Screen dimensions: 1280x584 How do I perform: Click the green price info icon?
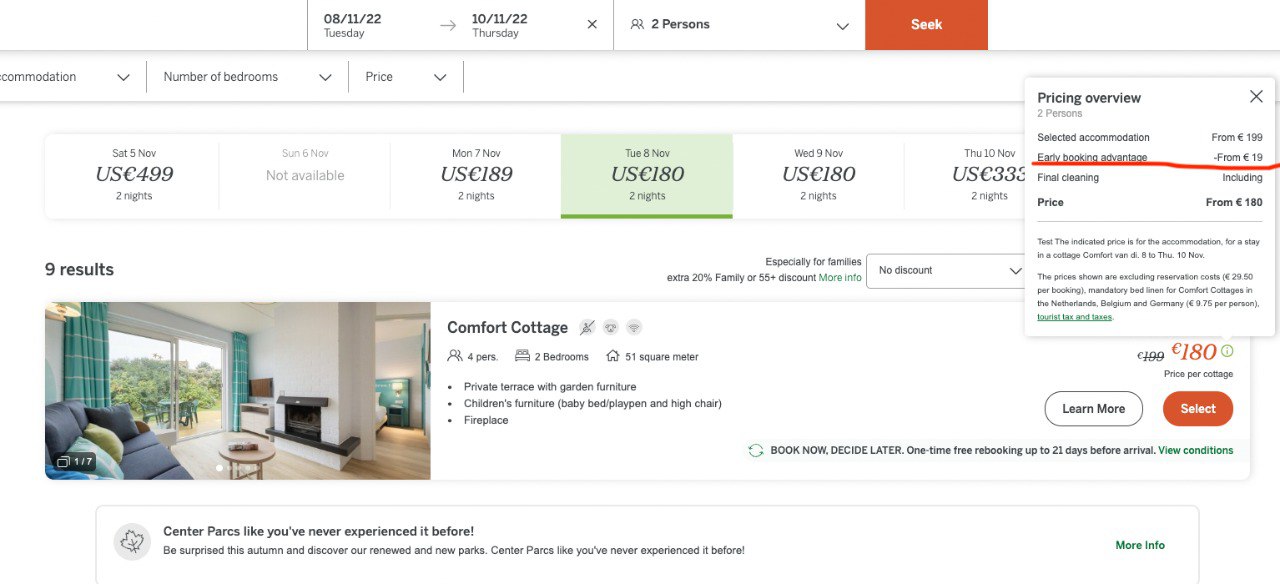pos(1227,351)
